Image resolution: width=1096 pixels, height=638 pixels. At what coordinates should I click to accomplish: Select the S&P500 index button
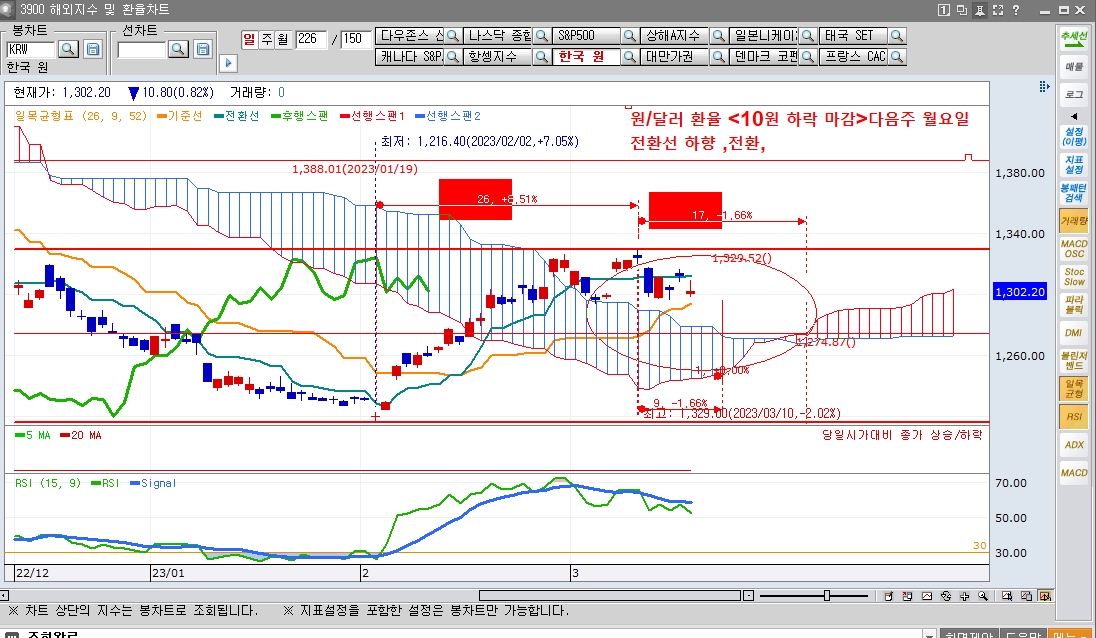click(586, 36)
